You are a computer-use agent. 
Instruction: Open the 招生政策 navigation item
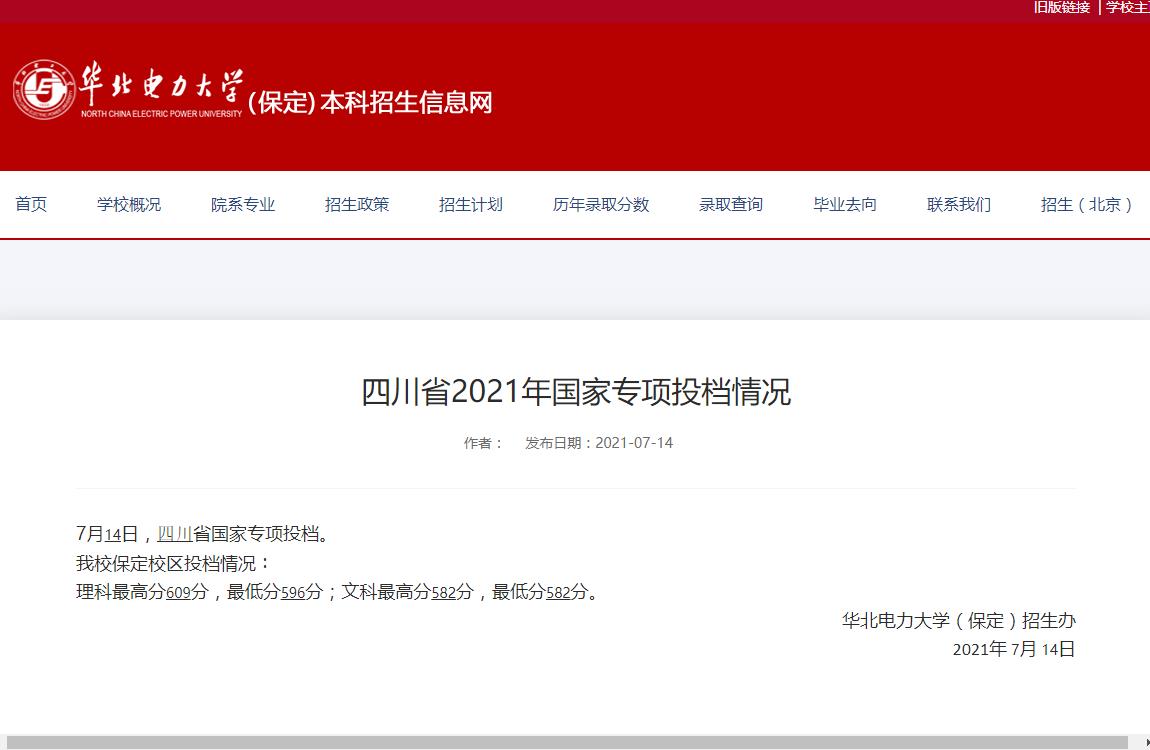pos(357,205)
